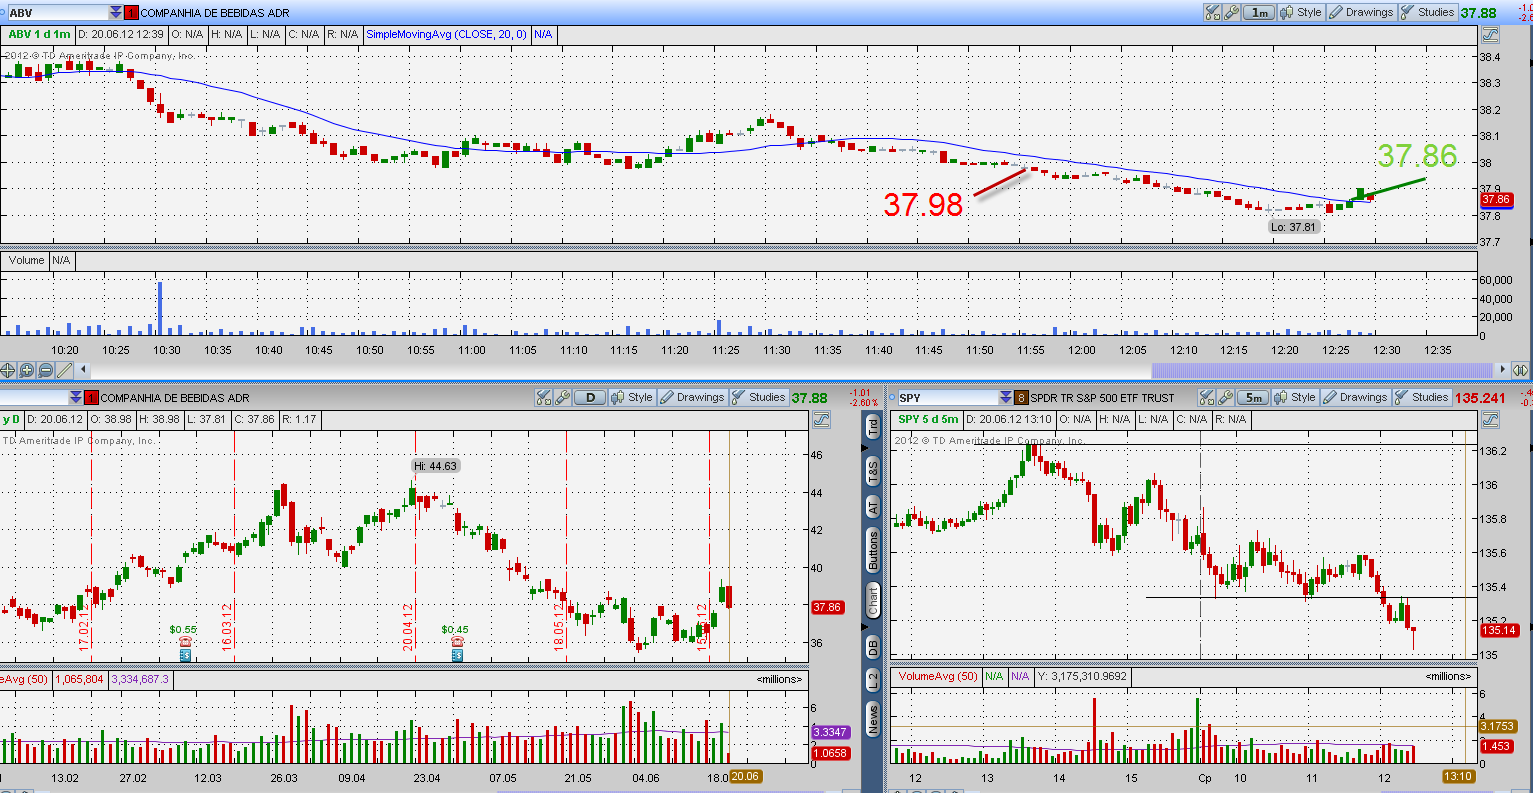Click the $0.45 dividend phone icon on daily chart
This screenshot has height=793, width=1533.
tap(456, 642)
